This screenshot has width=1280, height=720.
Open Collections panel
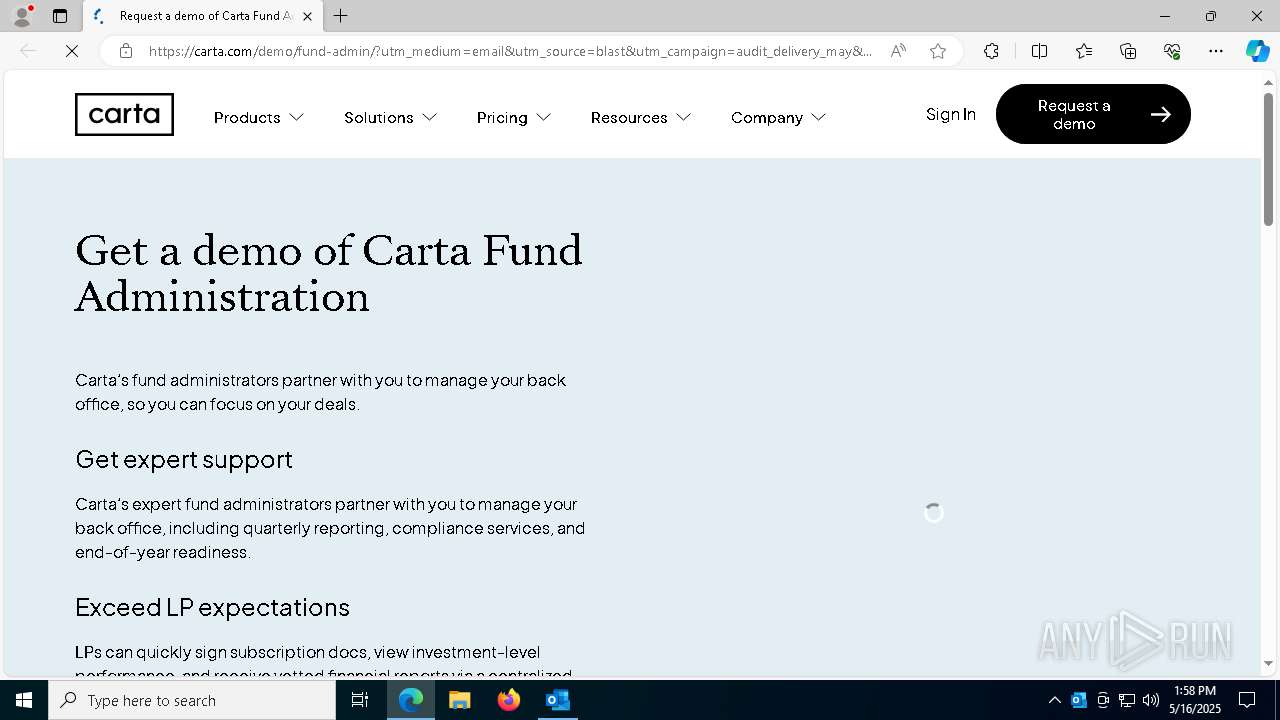(1128, 51)
